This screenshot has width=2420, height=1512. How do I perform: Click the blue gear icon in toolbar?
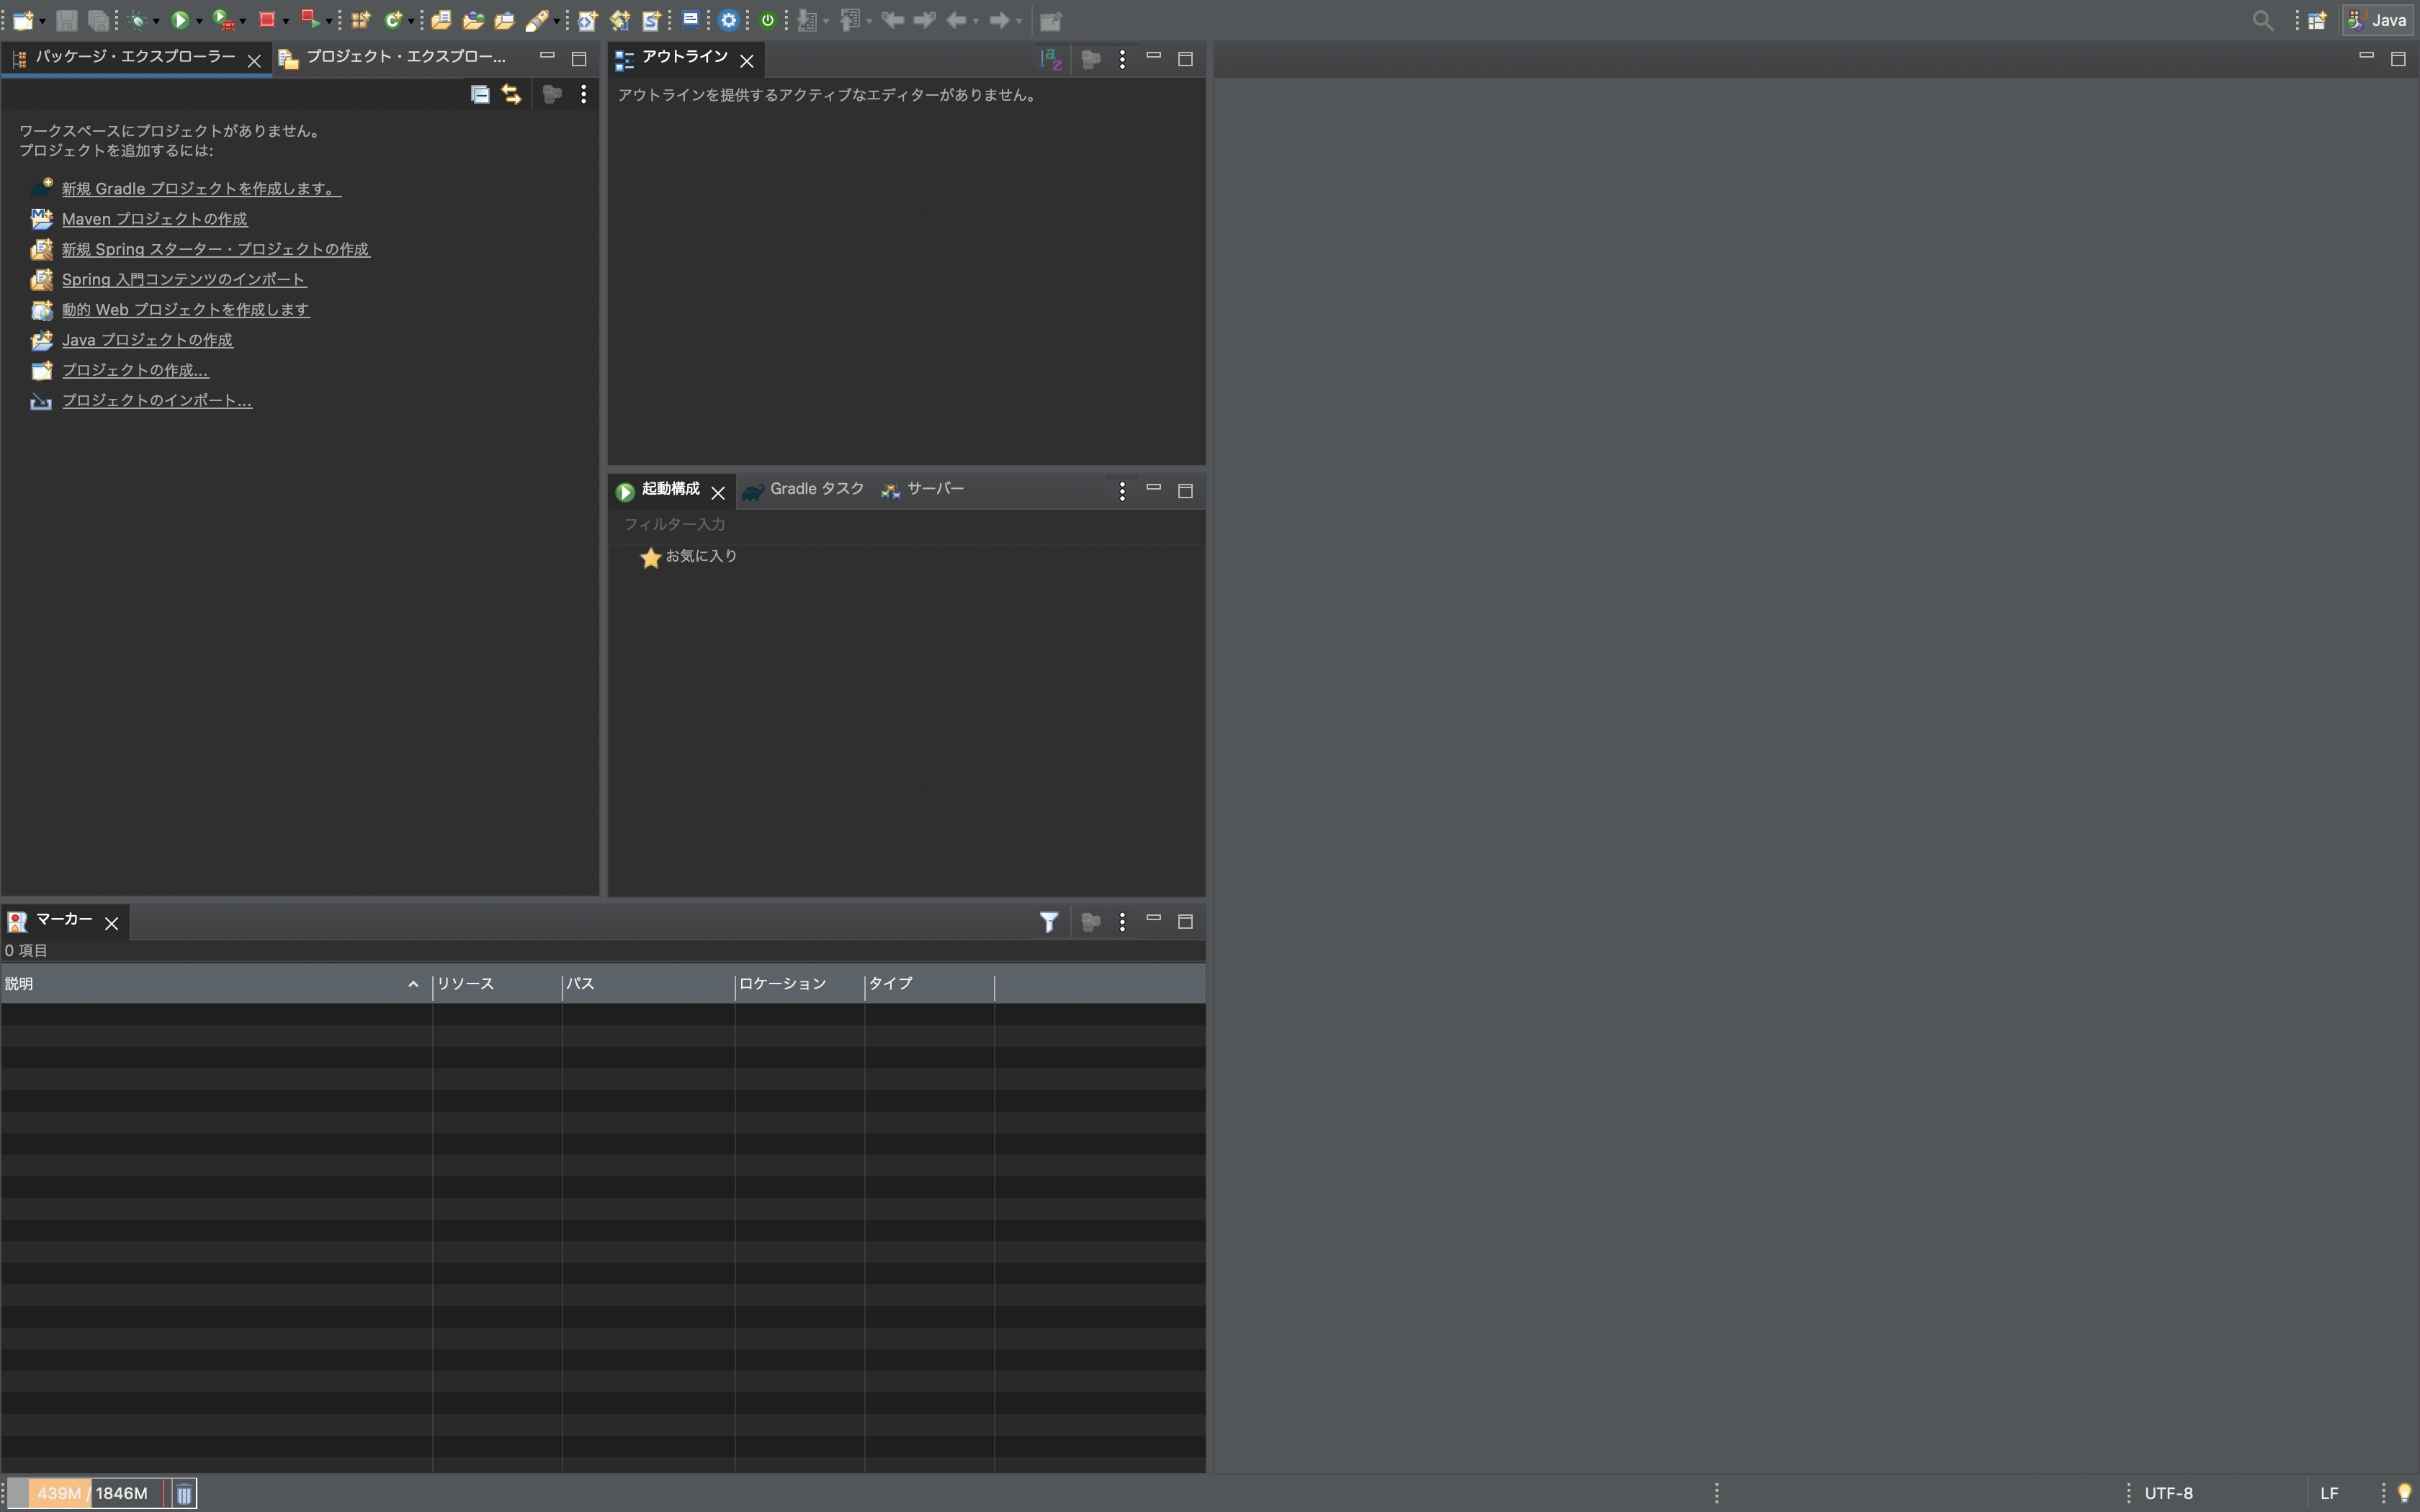(729, 20)
